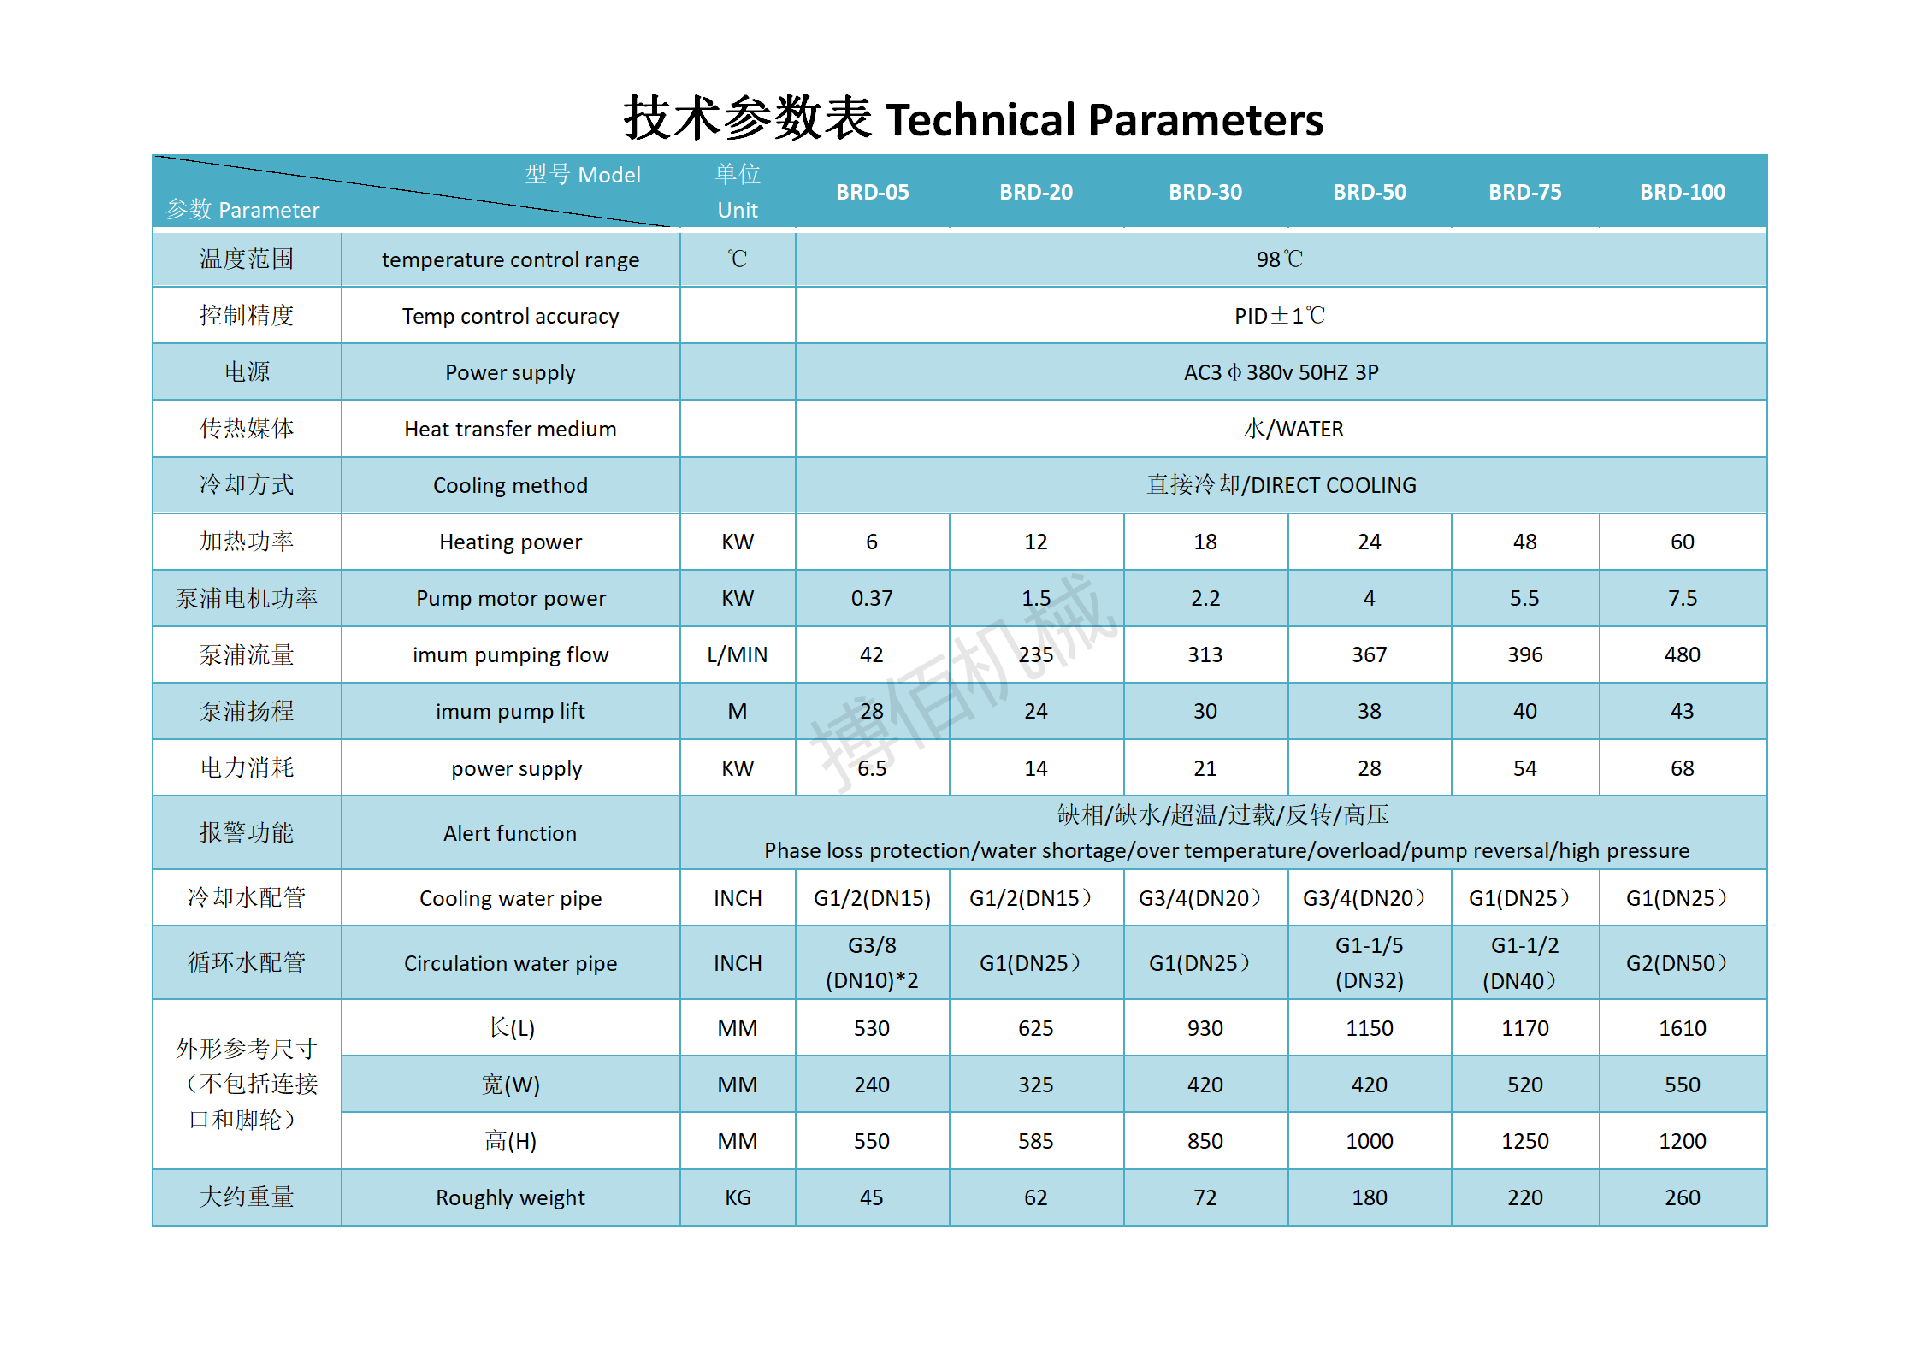Click the BRD-05 column header

click(x=872, y=192)
